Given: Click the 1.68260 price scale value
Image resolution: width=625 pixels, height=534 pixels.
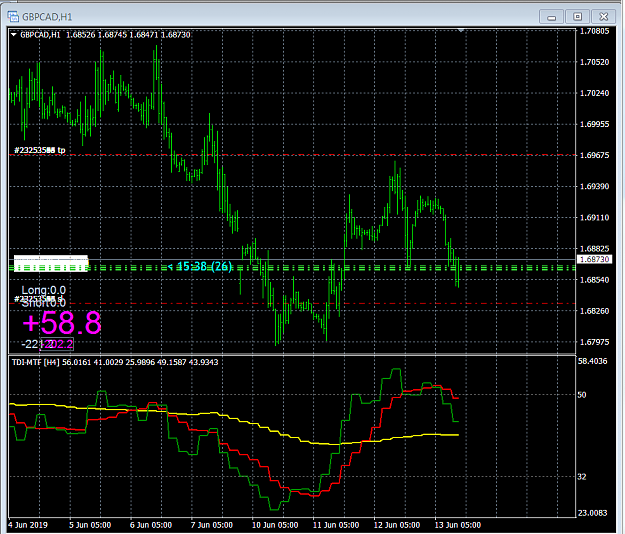Looking at the screenshot, I should click(x=594, y=311).
